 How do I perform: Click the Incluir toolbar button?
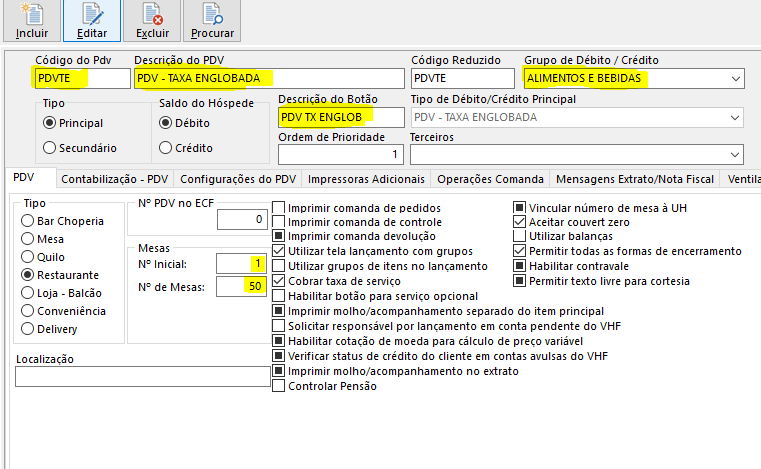pyautogui.click(x=32, y=21)
